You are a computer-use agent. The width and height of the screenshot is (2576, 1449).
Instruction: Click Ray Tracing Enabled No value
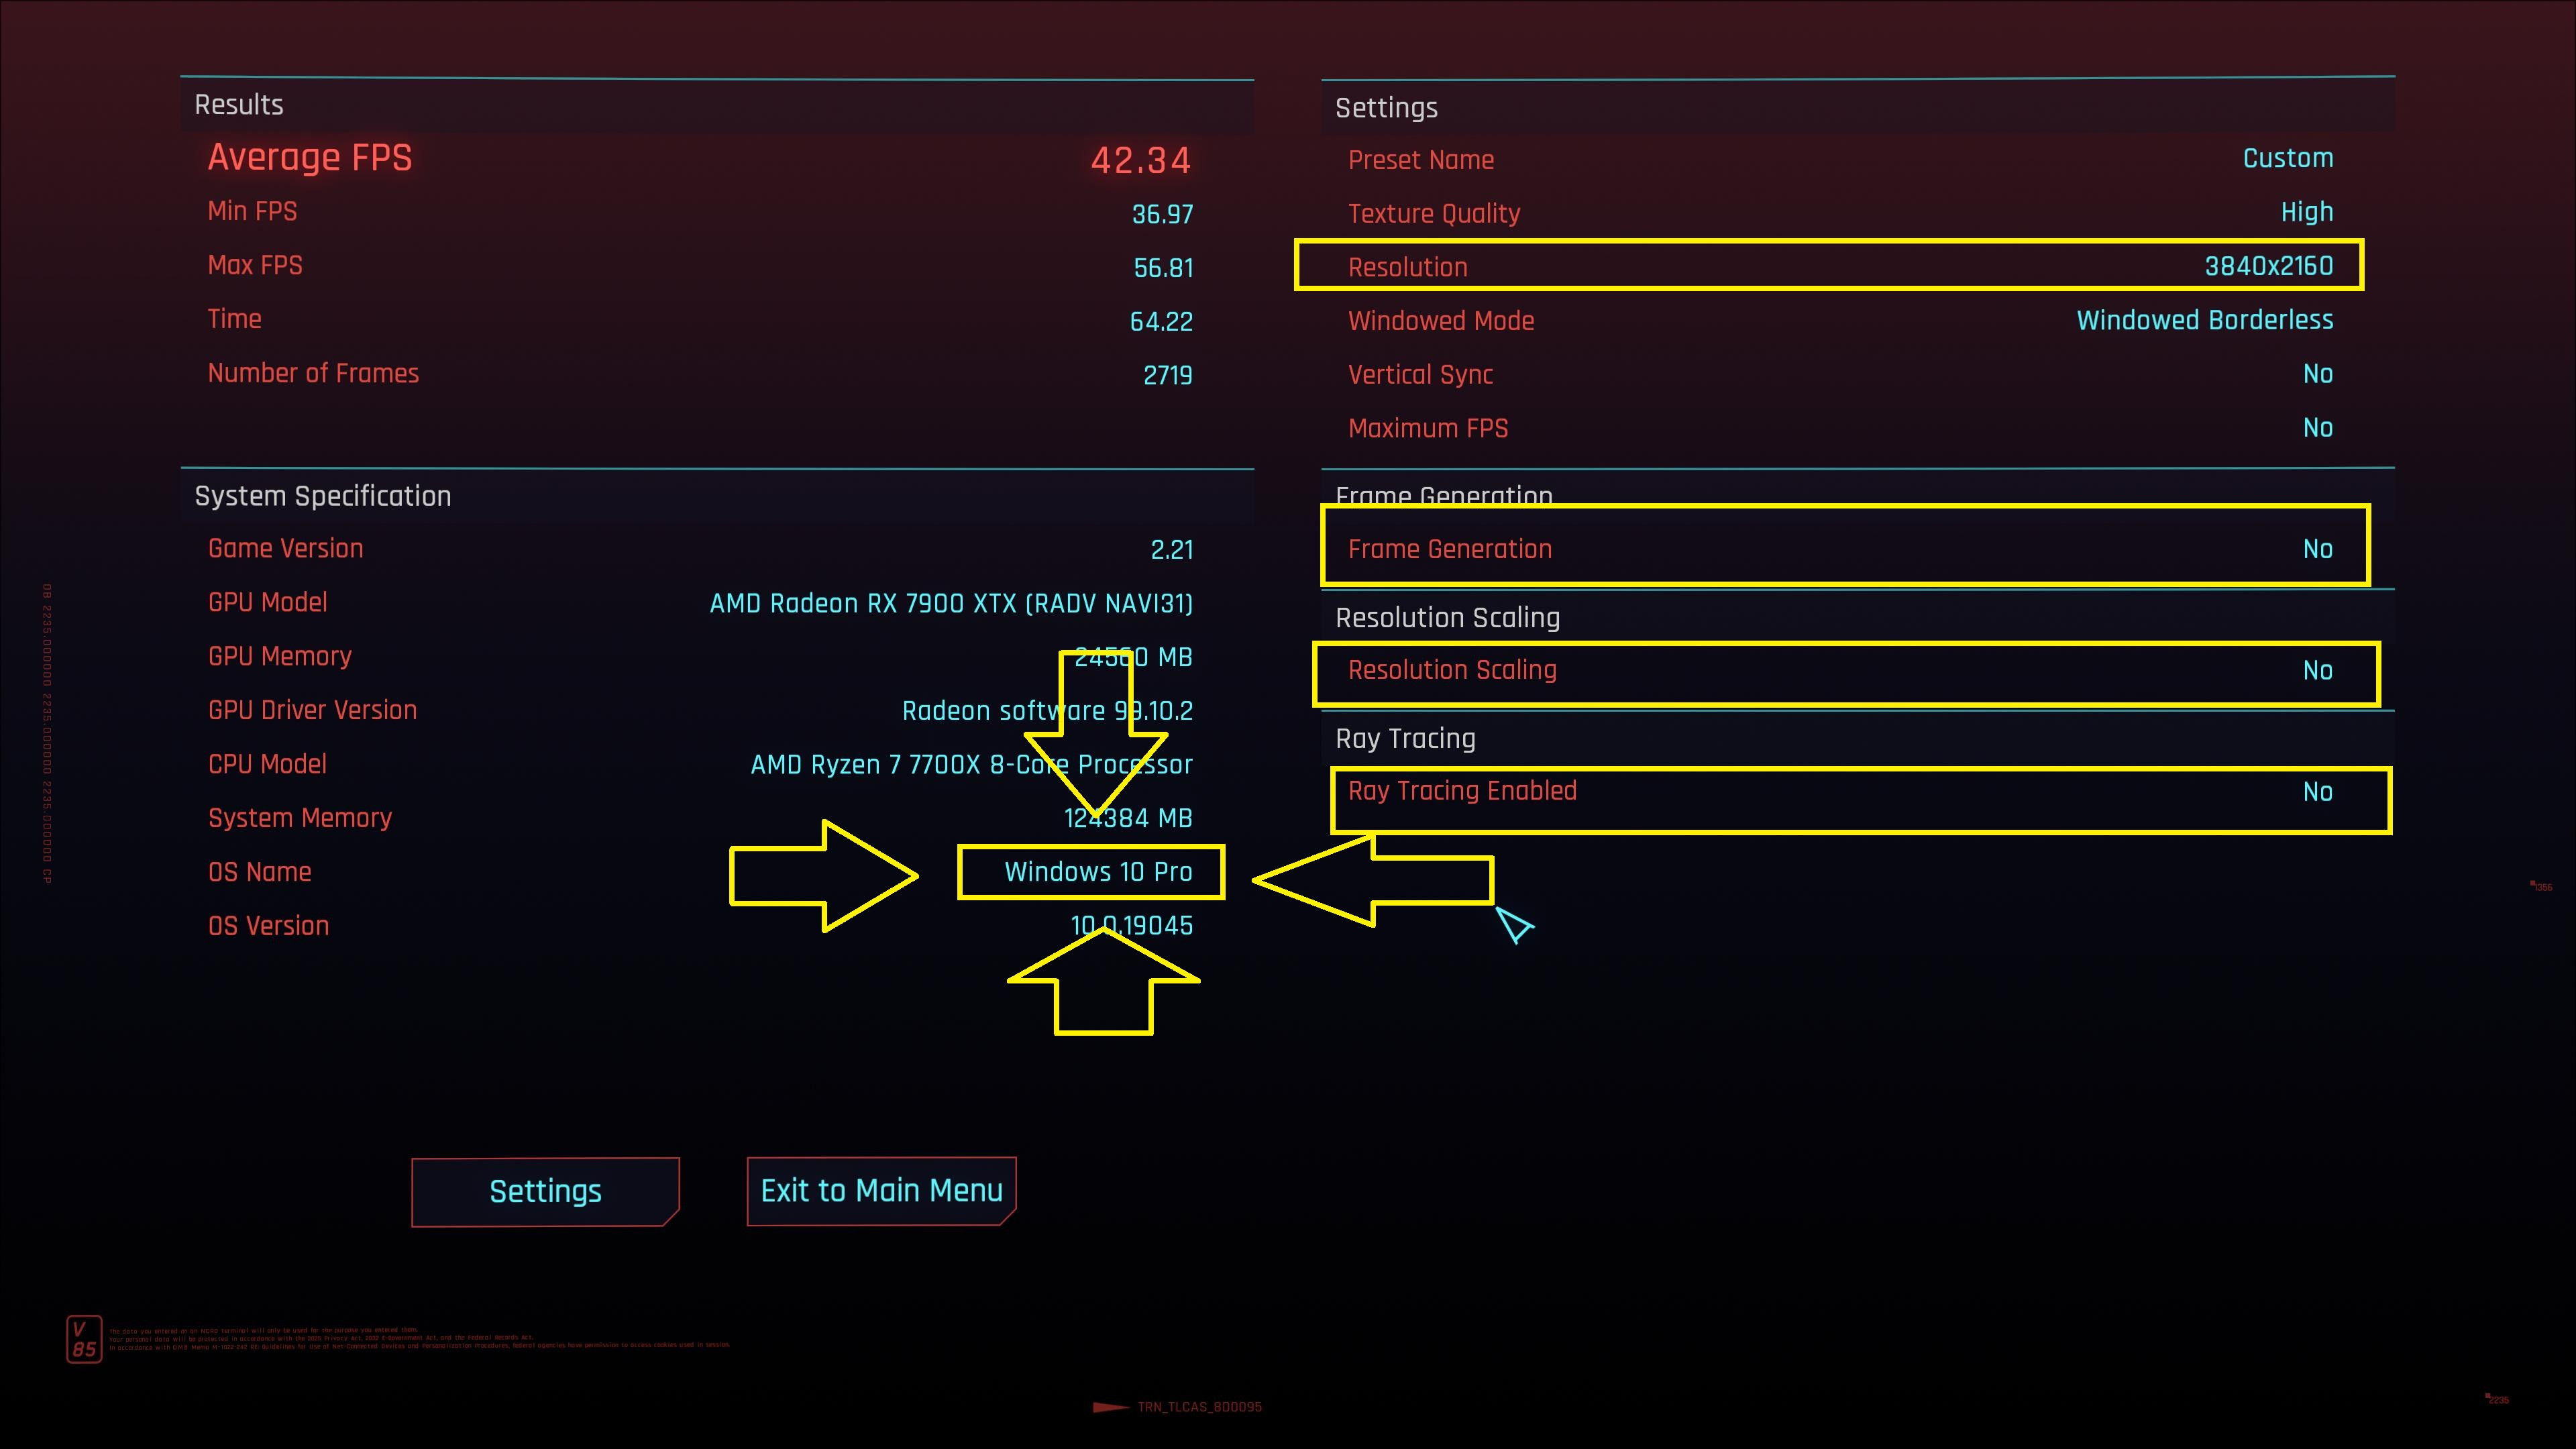click(2317, 792)
